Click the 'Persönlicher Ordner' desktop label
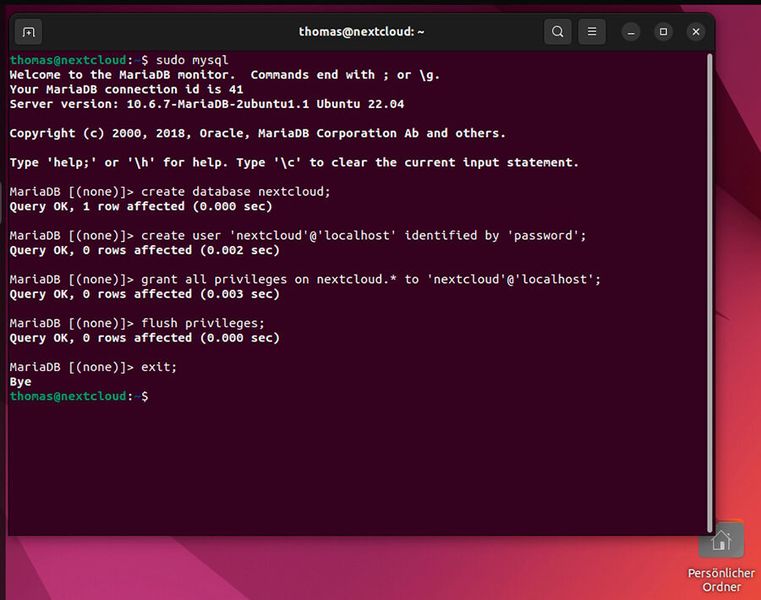The width and height of the screenshot is (761, 600). (x=721, y=580)
